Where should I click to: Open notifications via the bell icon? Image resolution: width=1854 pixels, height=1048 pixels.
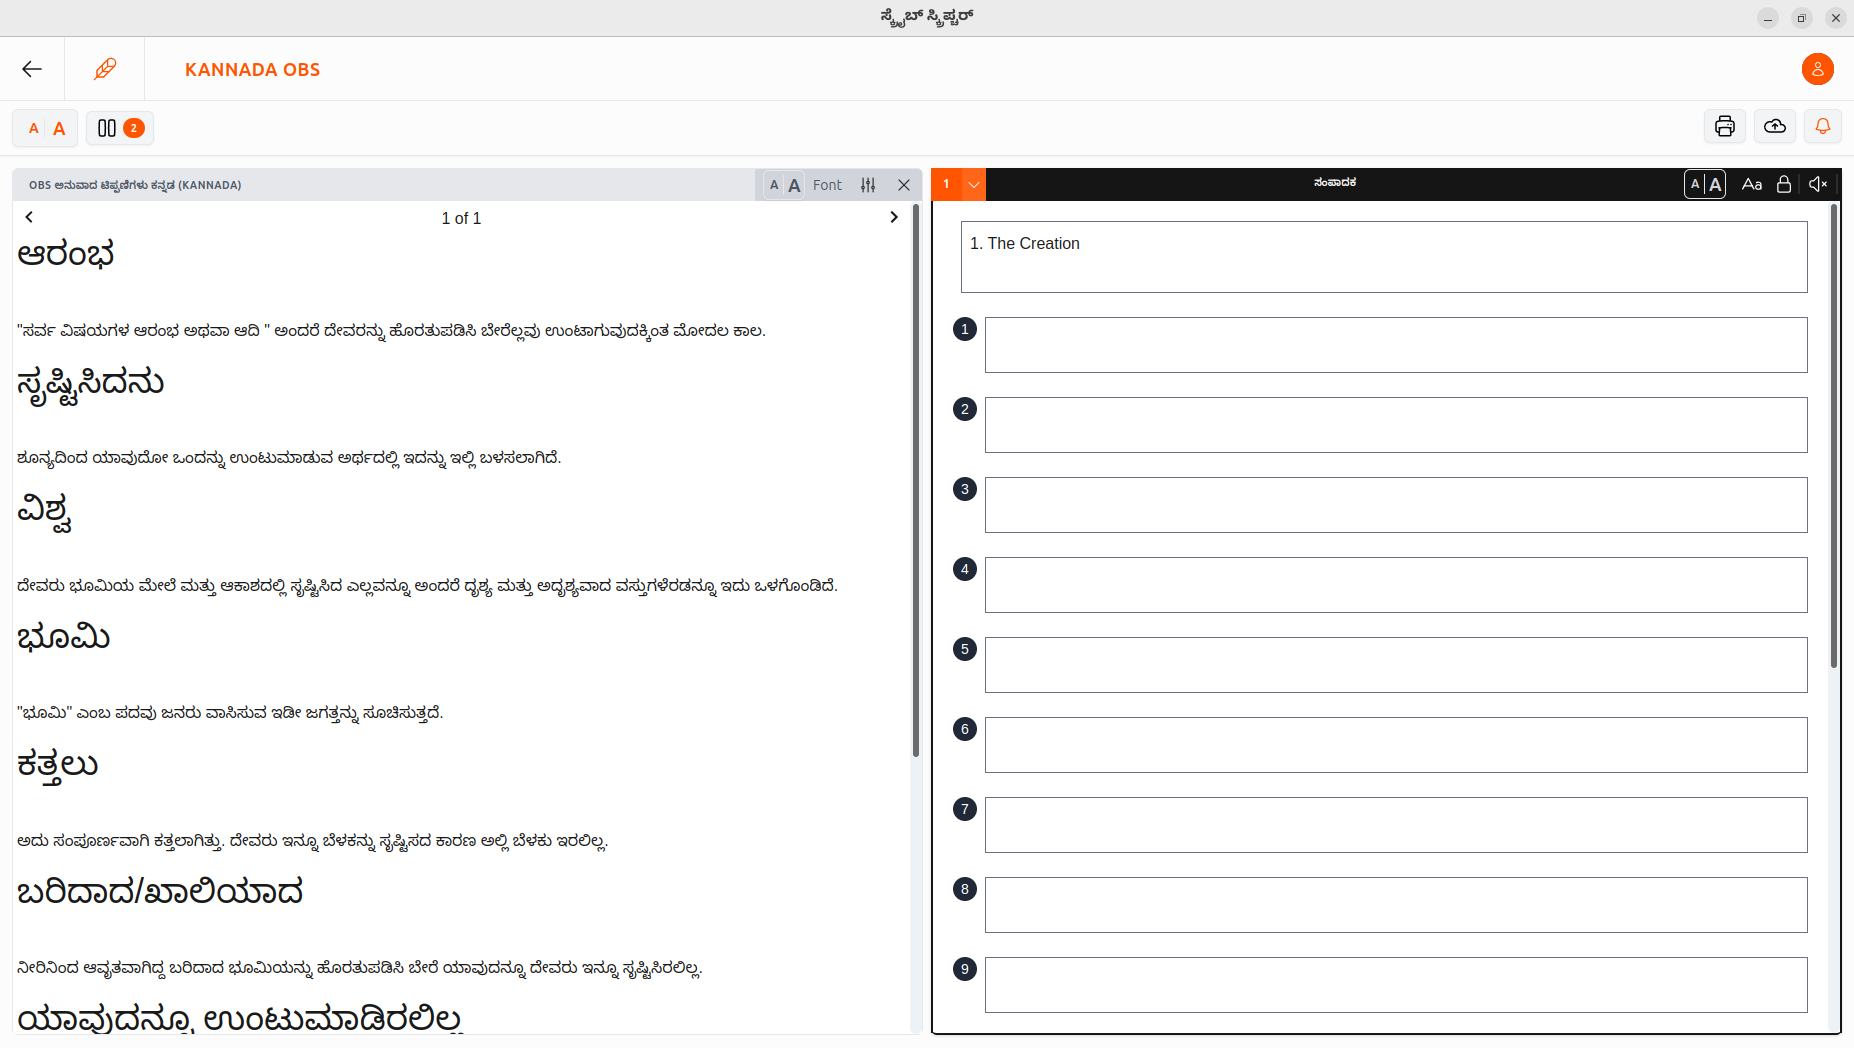click(1823, 126)
